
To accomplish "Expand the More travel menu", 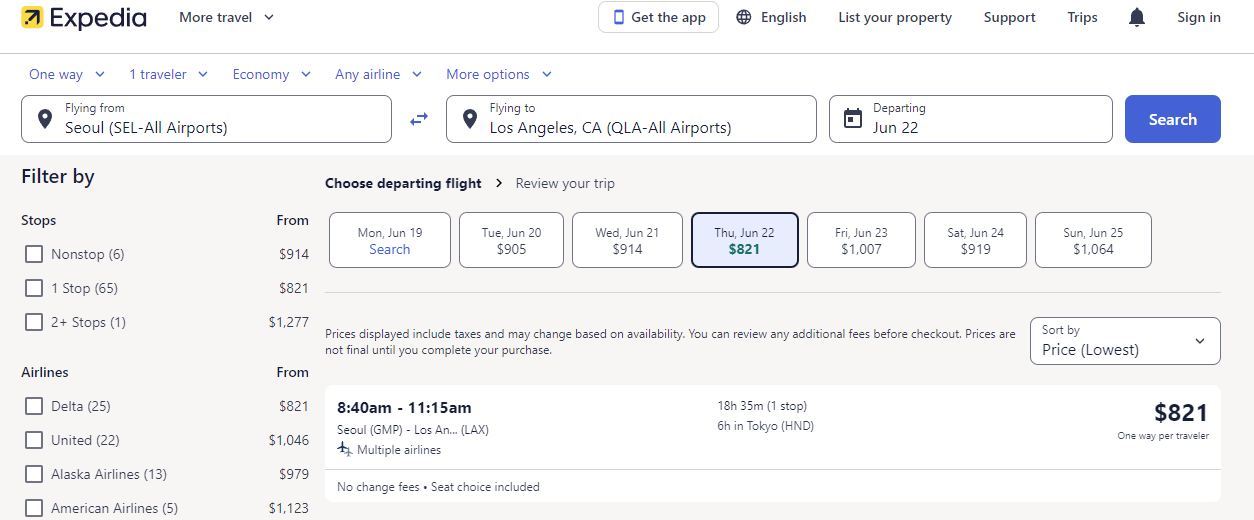I will tap(226, 17).
